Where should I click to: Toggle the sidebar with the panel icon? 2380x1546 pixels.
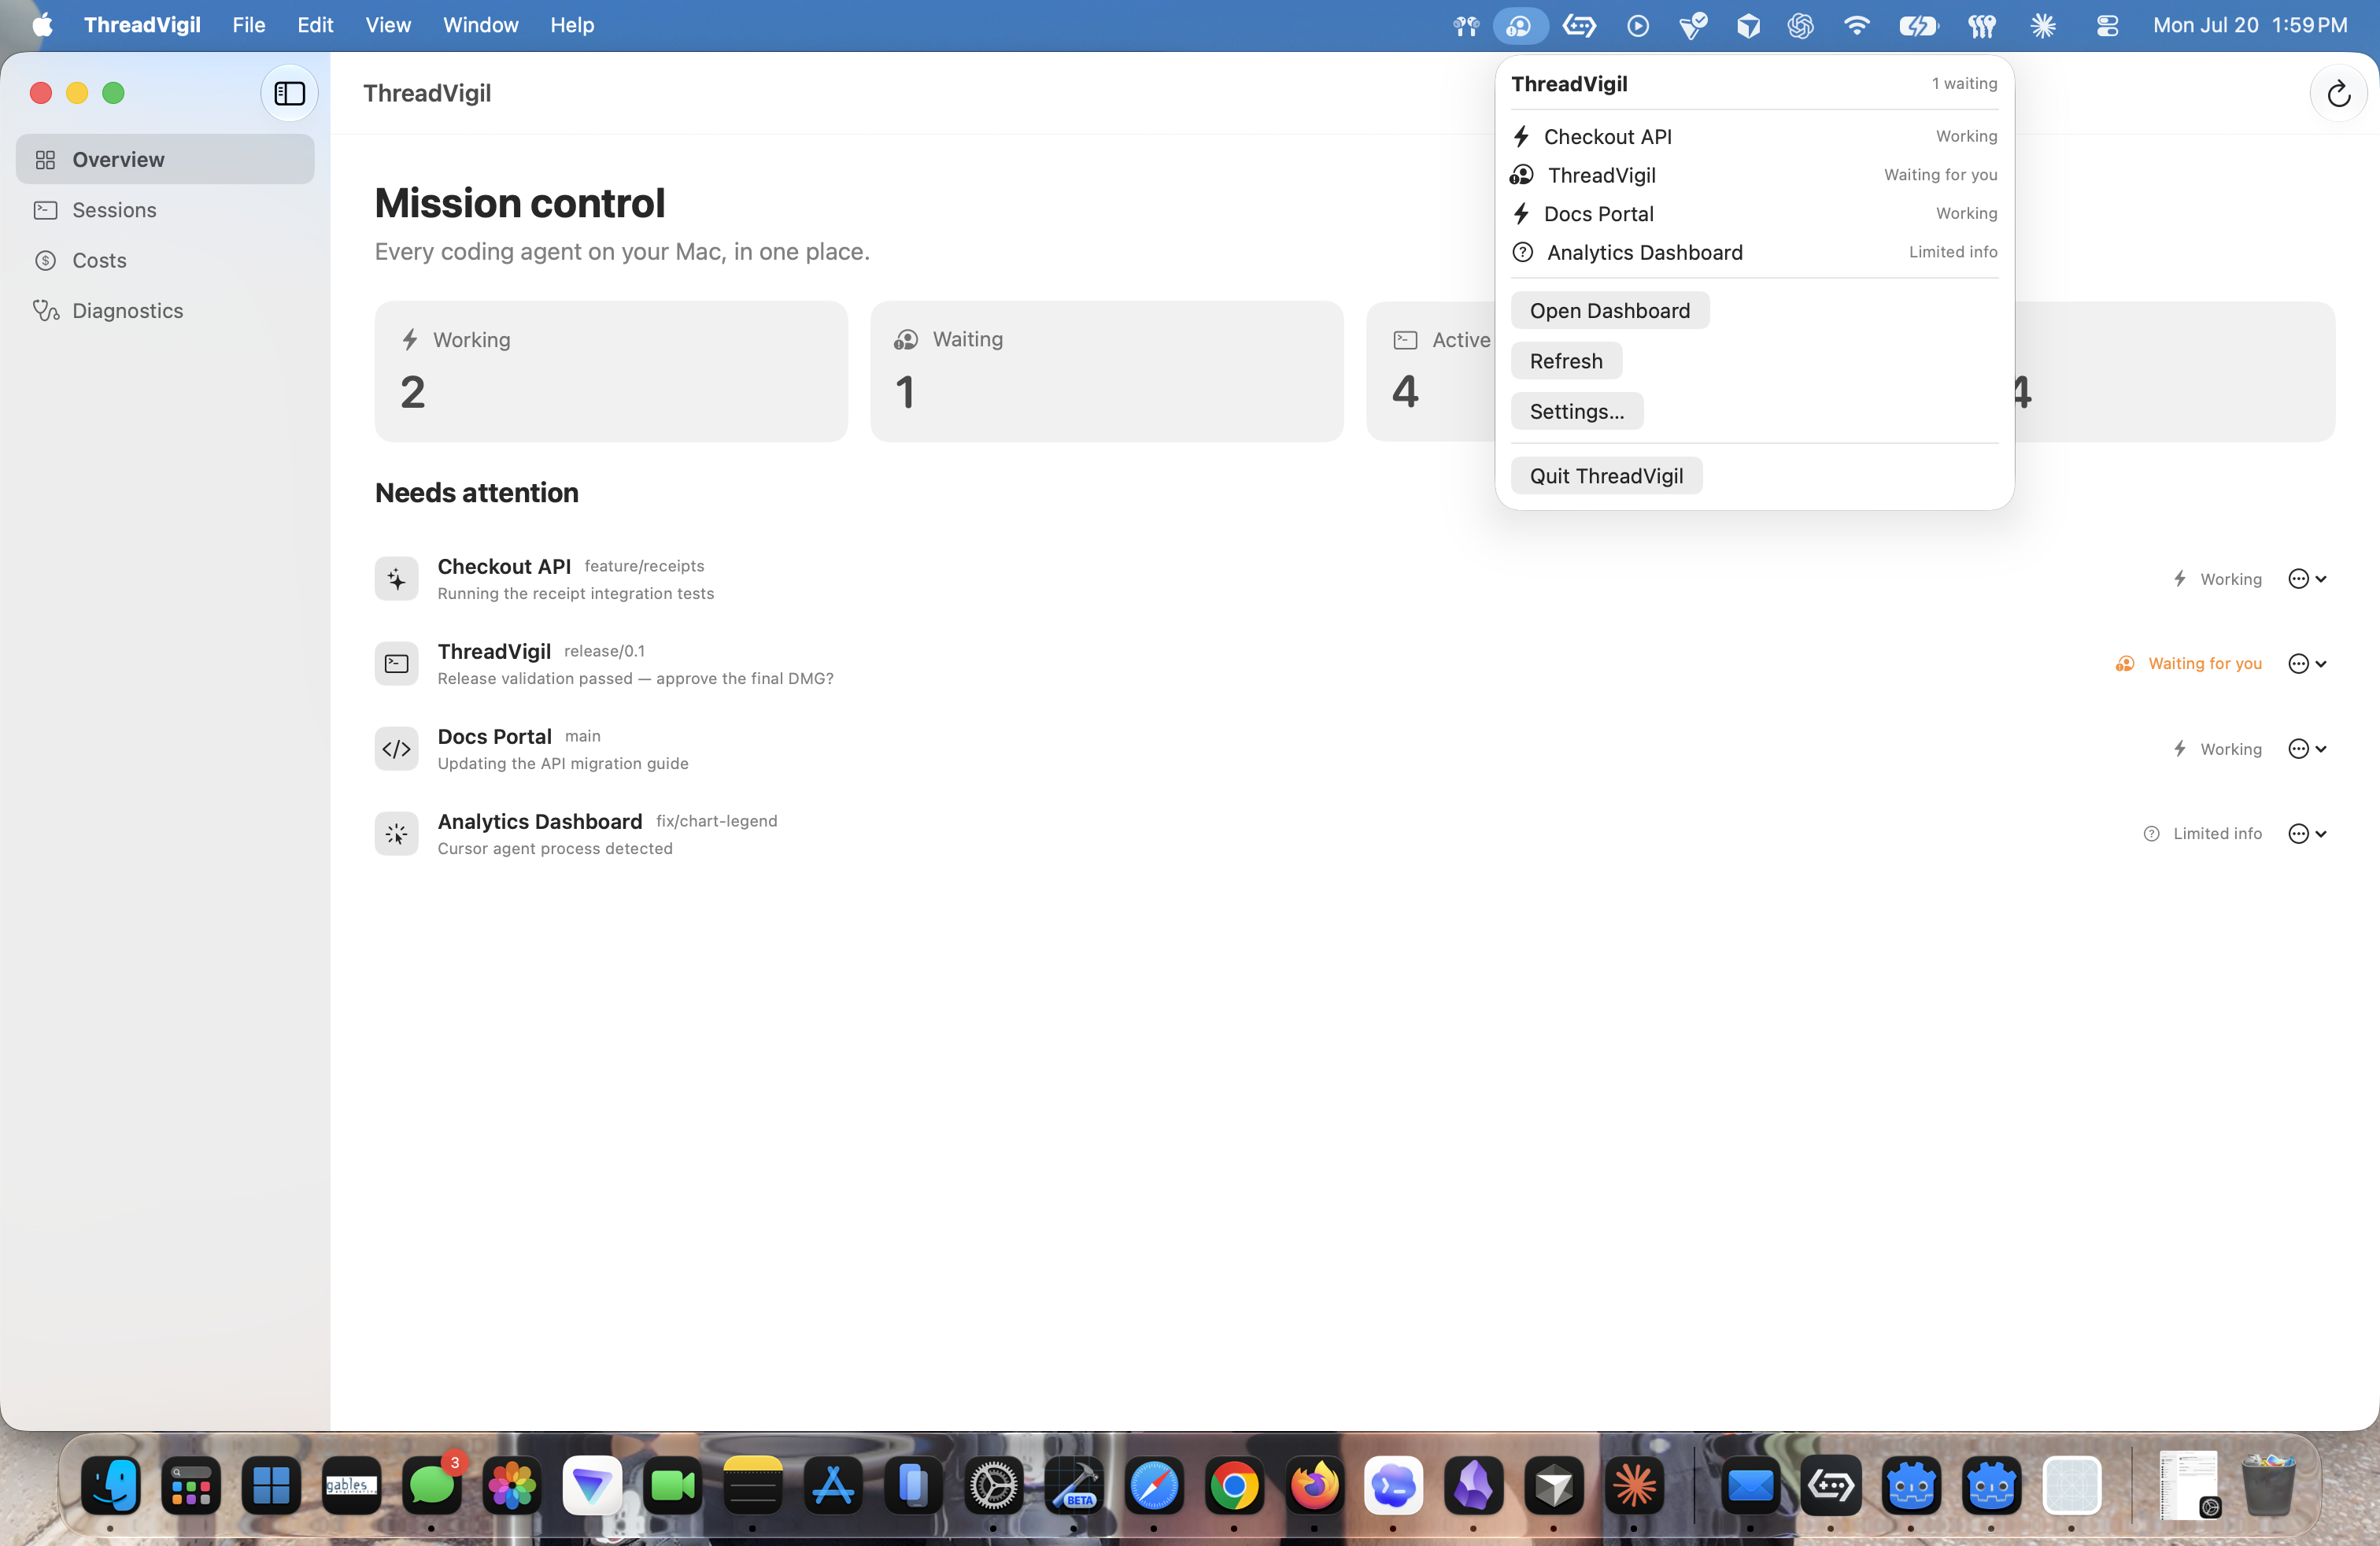tap(289, 93)
